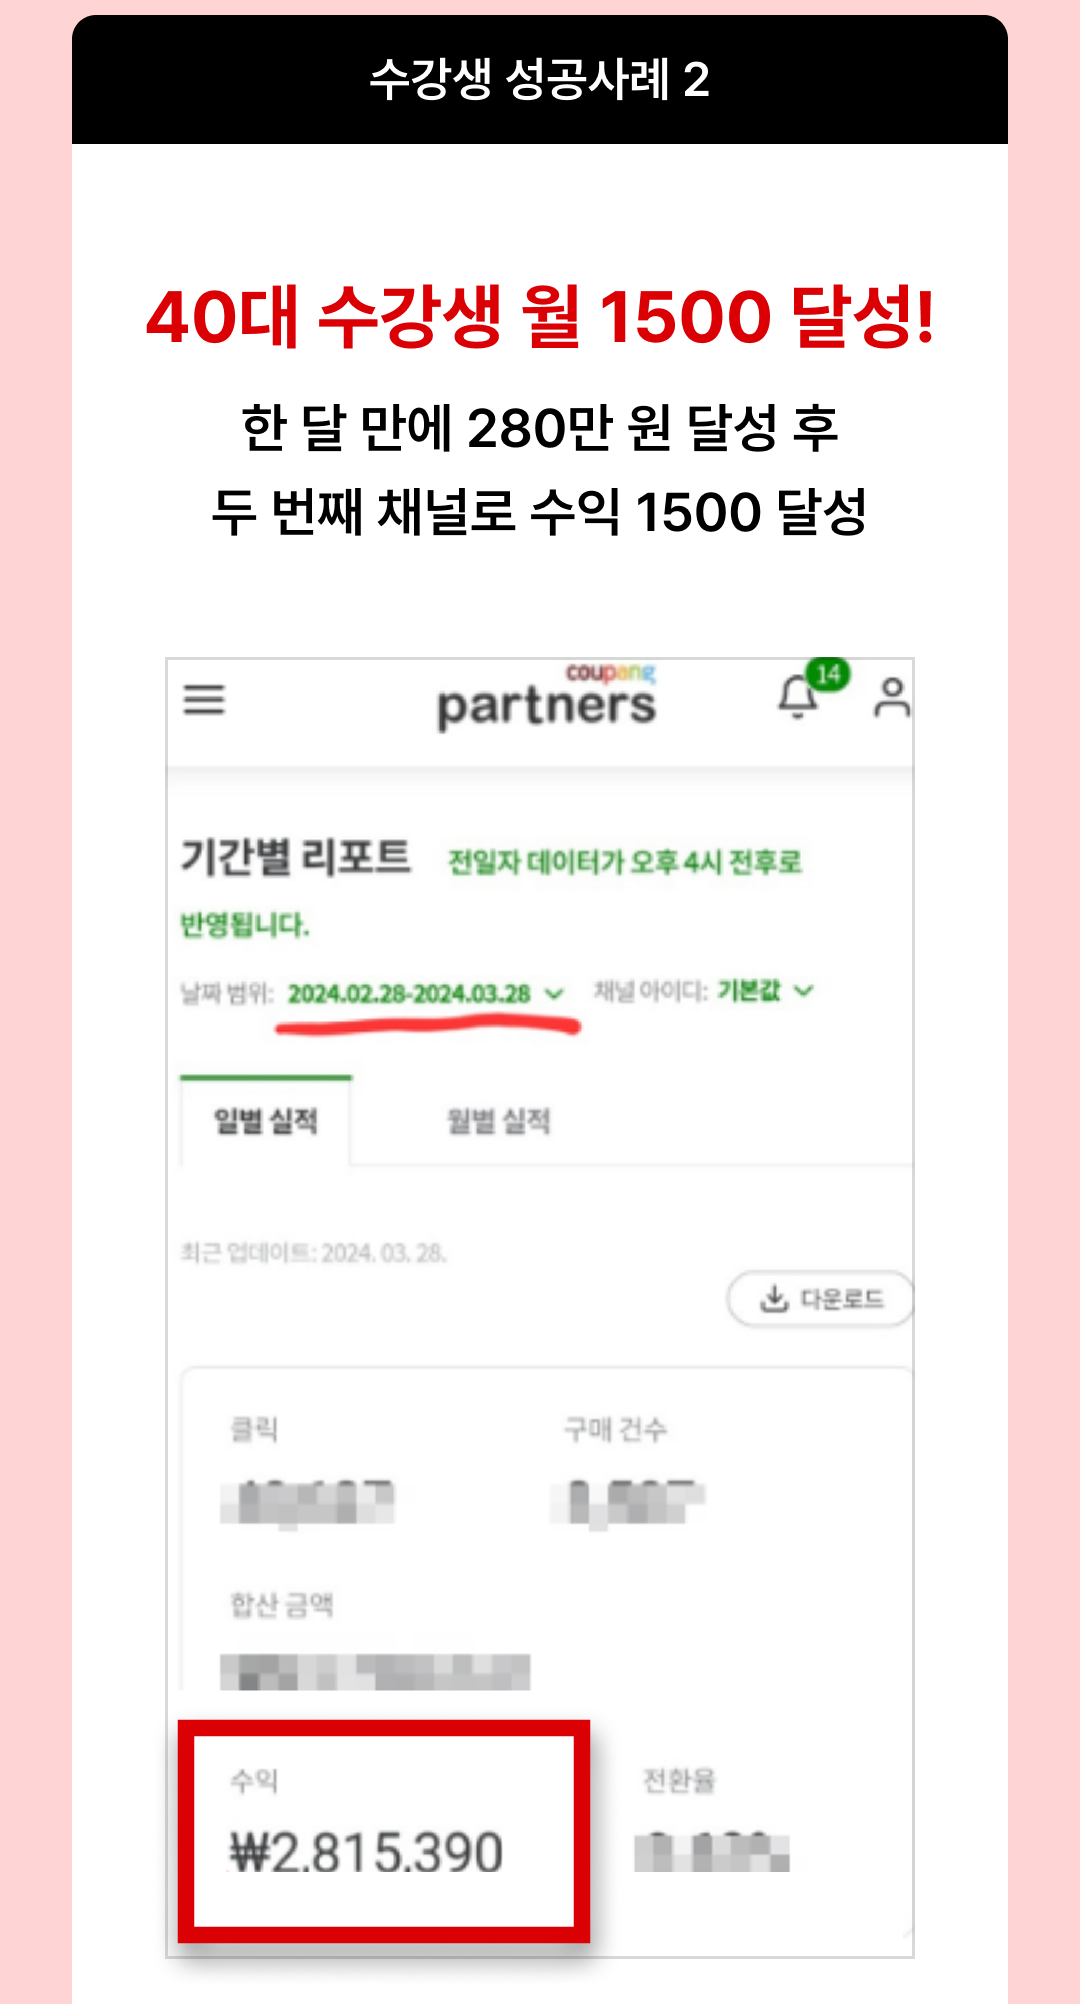Expand the date range chevron
The width and height of the screenshot is (1080, 2004).
tap(554, 994)
